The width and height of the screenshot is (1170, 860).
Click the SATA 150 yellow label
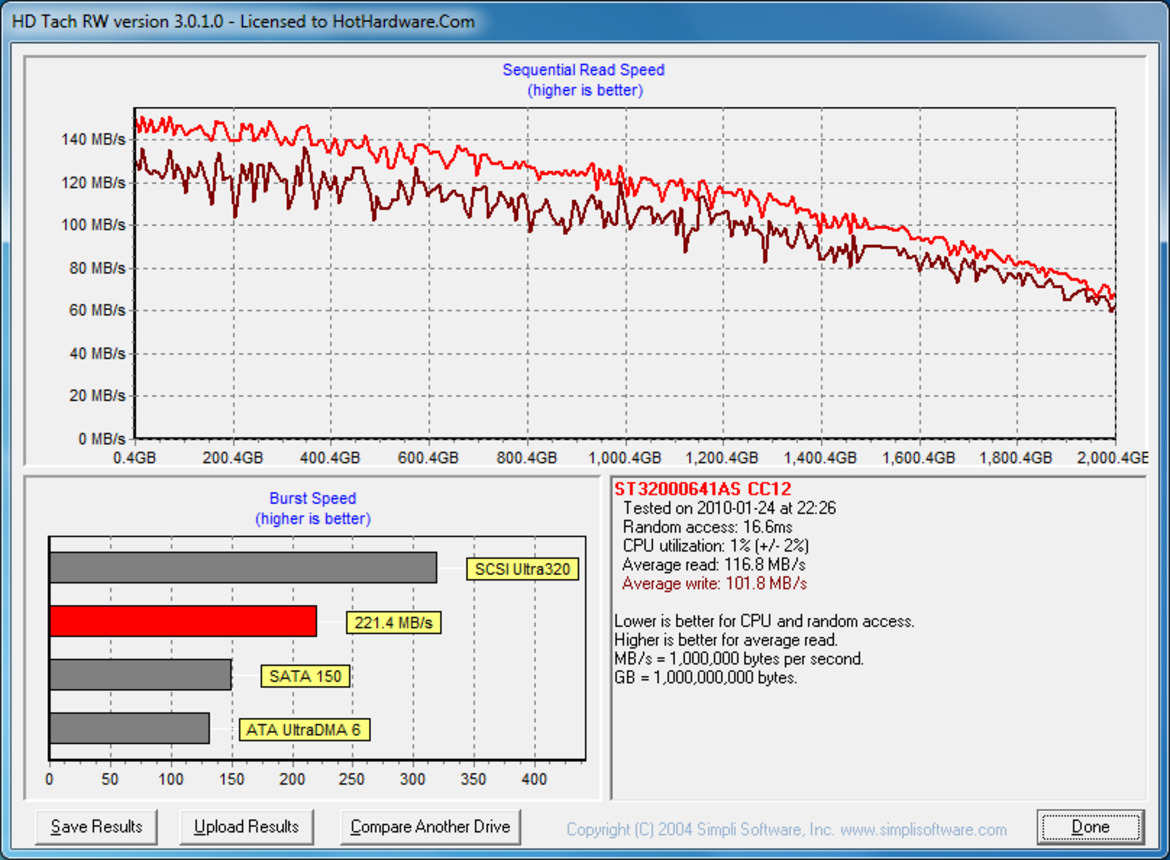(x=305, y=677)
